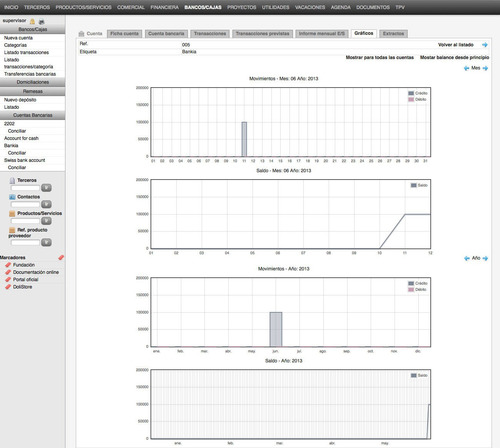The height and width of the screenshot is (448, 500).
Task: Open the COMERCIAL menu
Action: point(131,7)
